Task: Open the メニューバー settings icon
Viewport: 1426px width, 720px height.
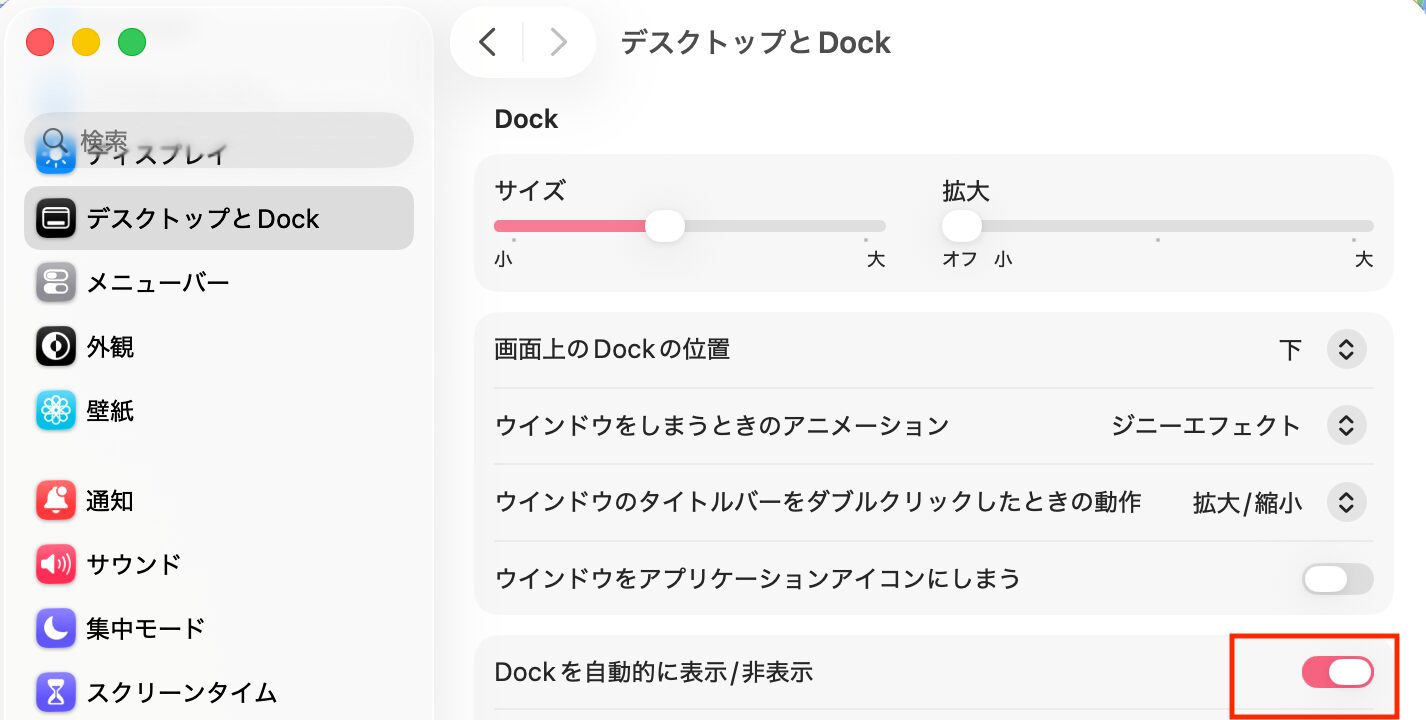Action: (56, 283)
